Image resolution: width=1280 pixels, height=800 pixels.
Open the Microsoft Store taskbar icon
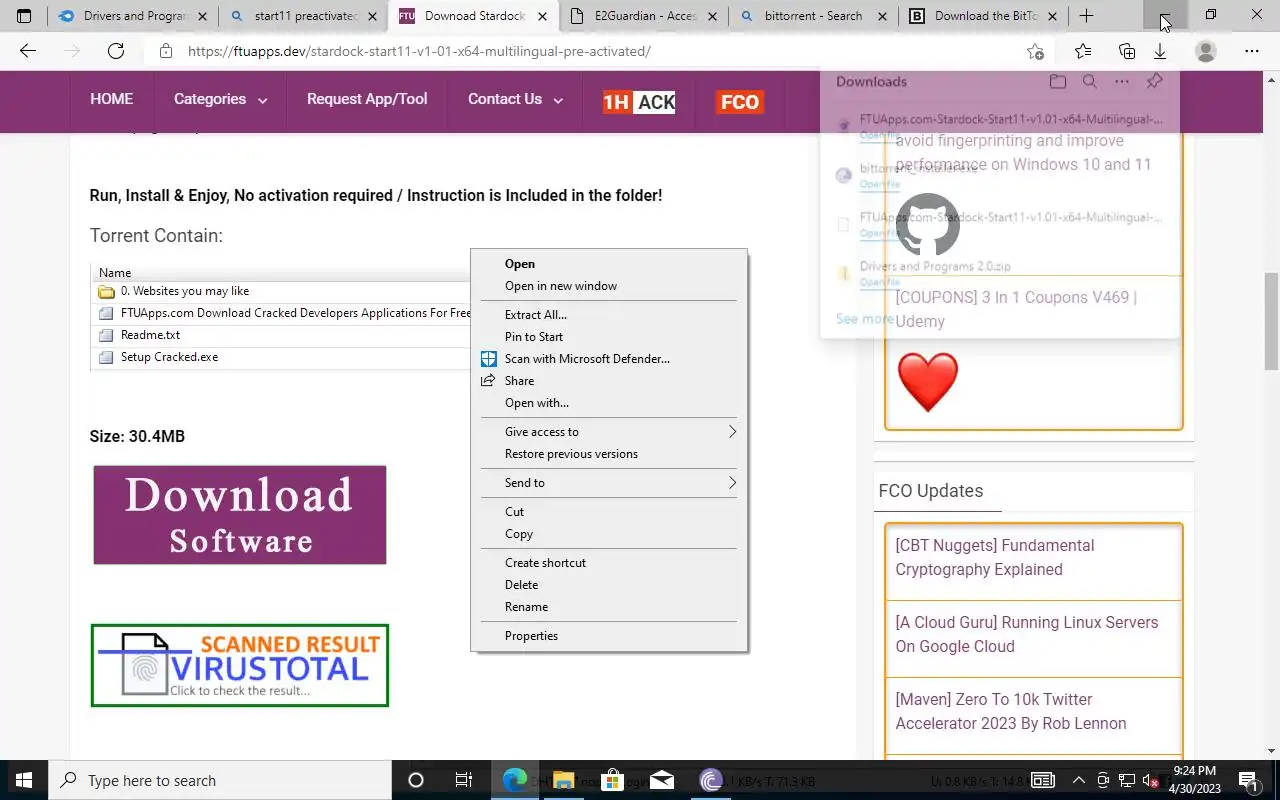[612, 780]
